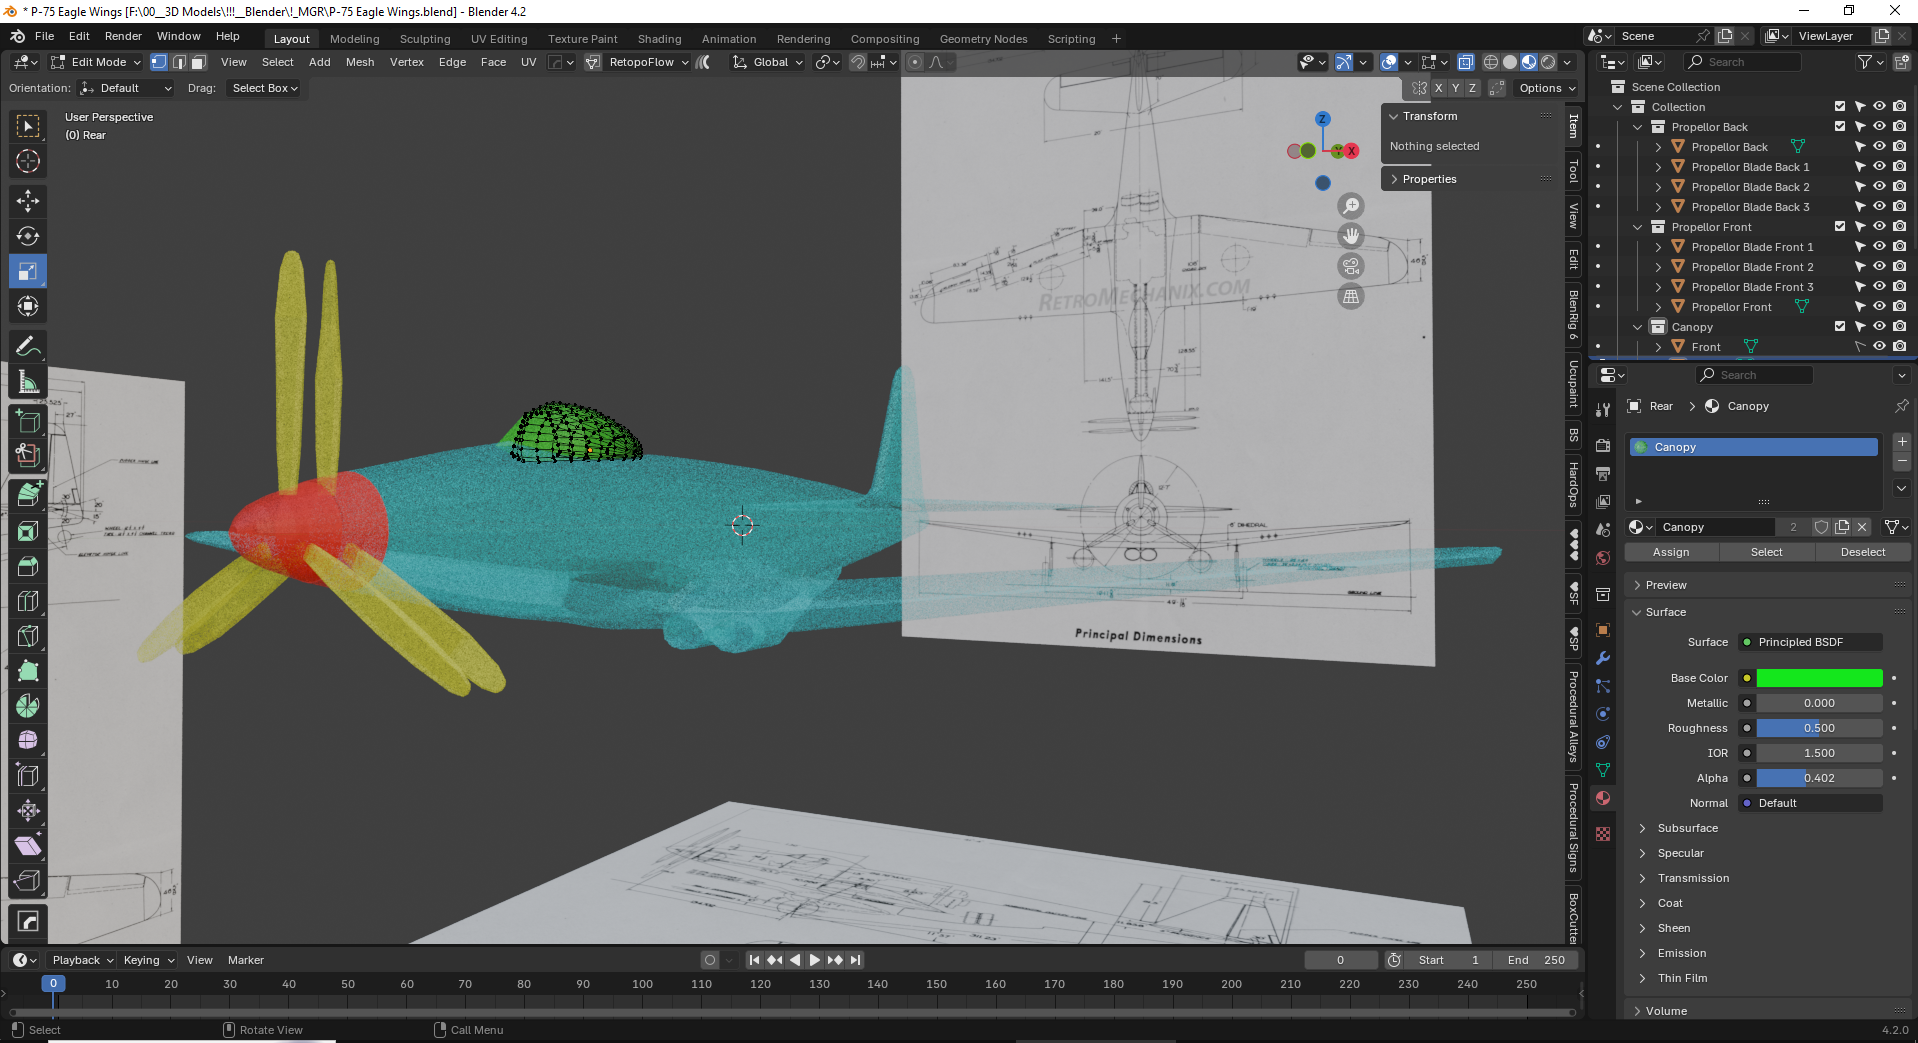Viewport: 1918px width, 1043px height.
Task: Pick the Rotate tool
Action: (x=28, y=236)
